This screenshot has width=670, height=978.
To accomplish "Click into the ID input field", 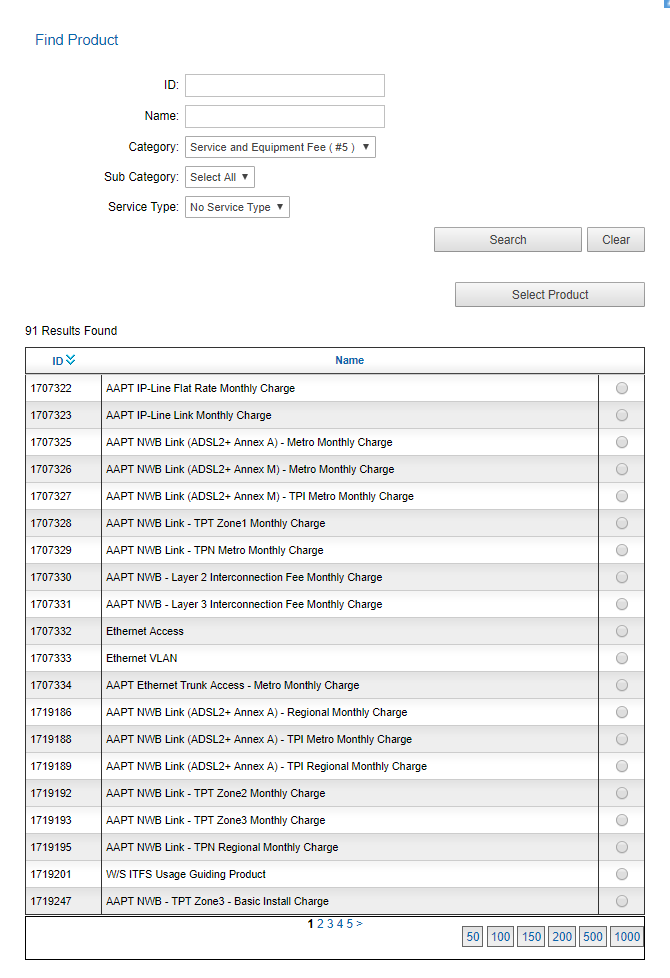I will [284, 85].
